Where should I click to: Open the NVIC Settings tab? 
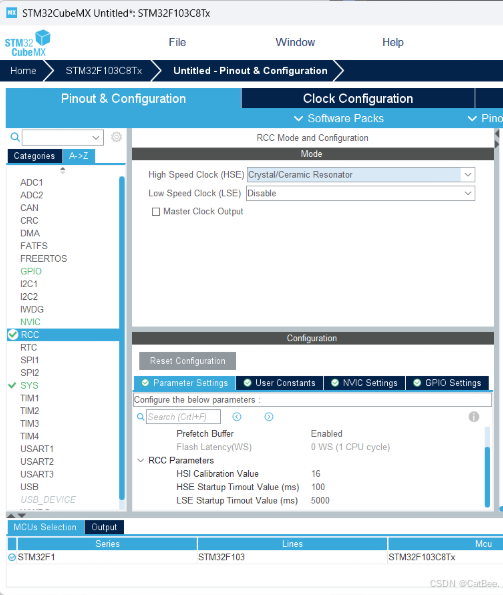(x=365, y=383)
